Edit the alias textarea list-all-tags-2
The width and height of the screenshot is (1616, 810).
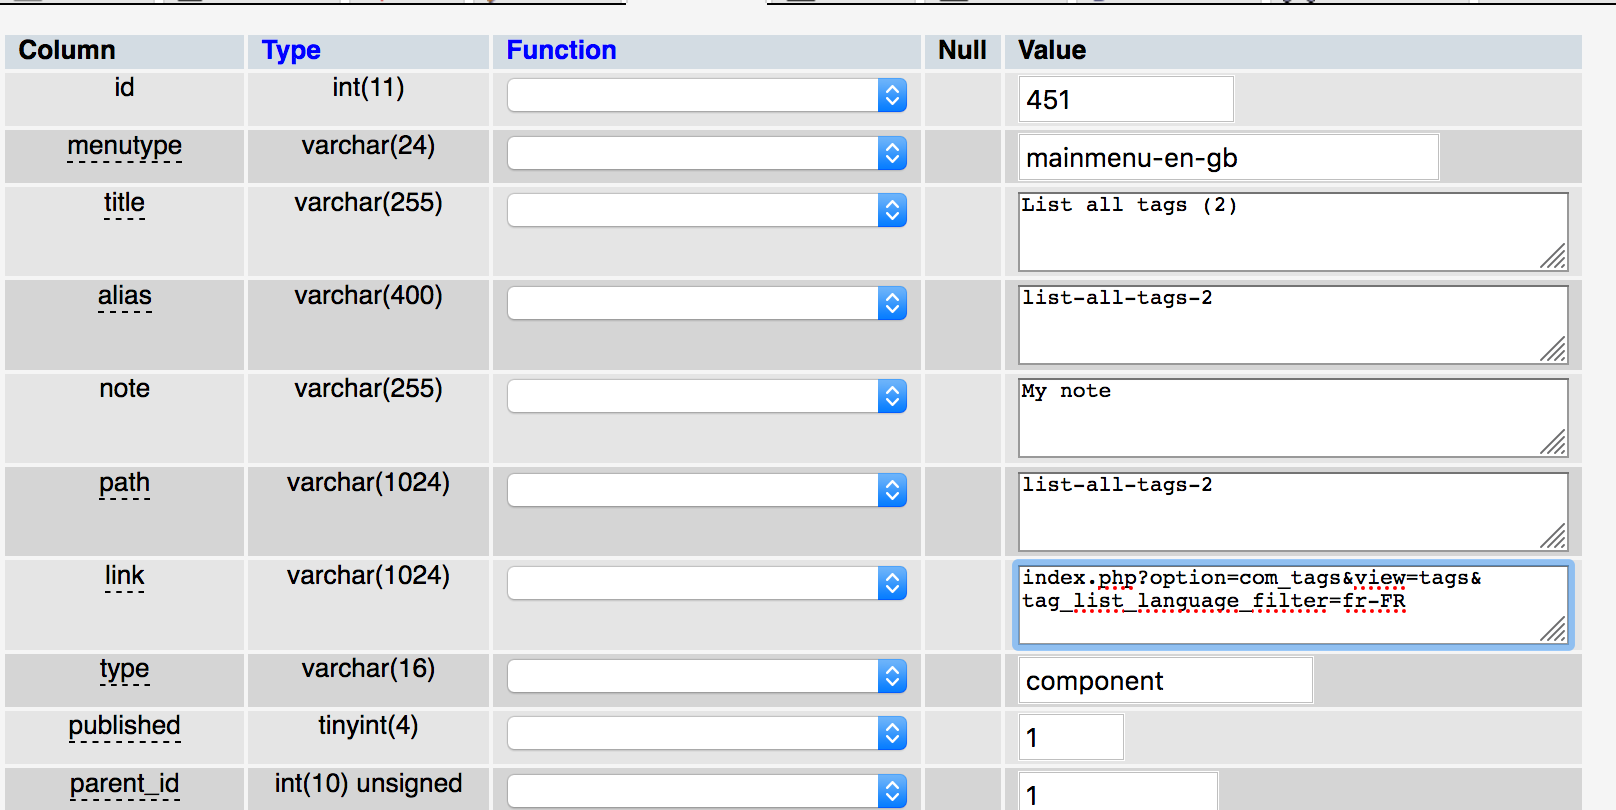pyautogui.click(x=1293, y=325)
